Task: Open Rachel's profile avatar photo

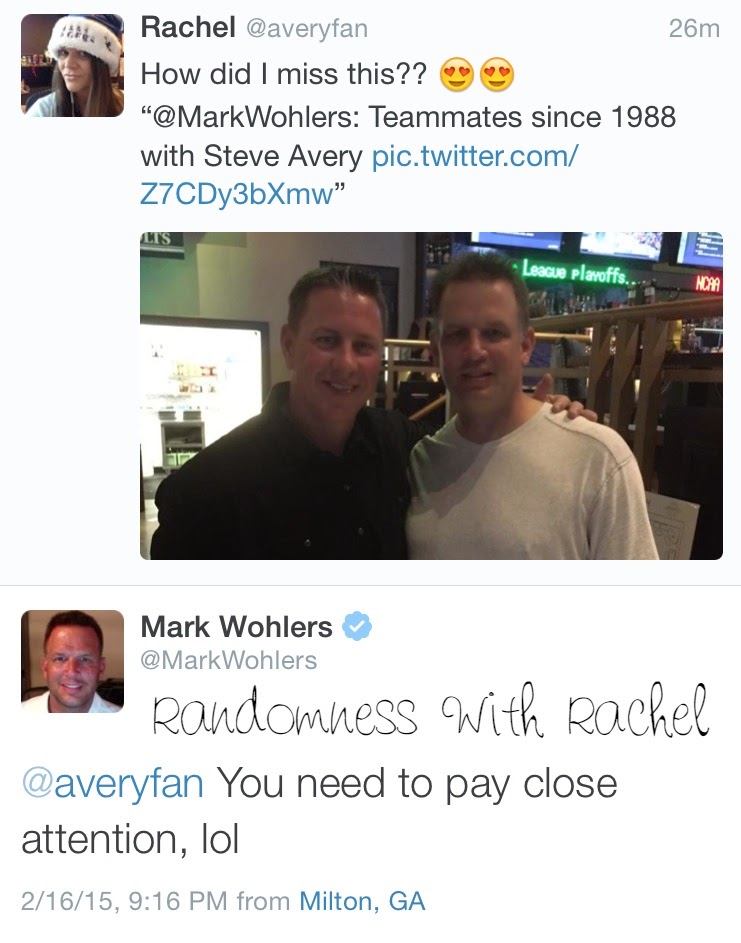Action: 72,65
